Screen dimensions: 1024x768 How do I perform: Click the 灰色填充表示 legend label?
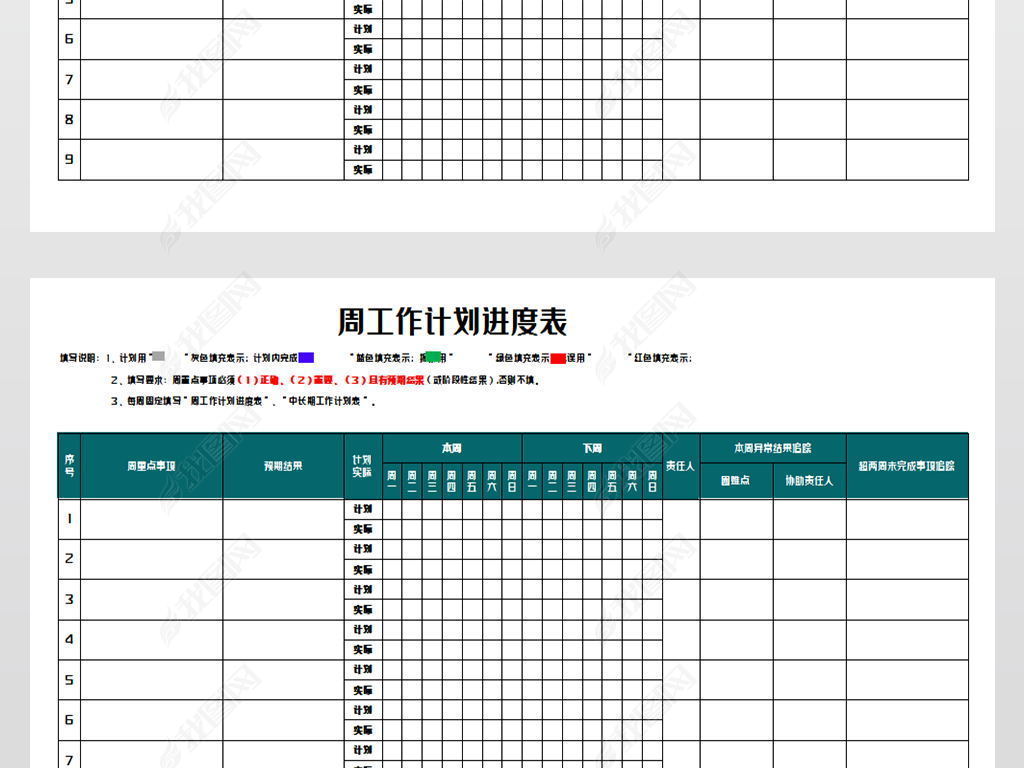(219, 358)
